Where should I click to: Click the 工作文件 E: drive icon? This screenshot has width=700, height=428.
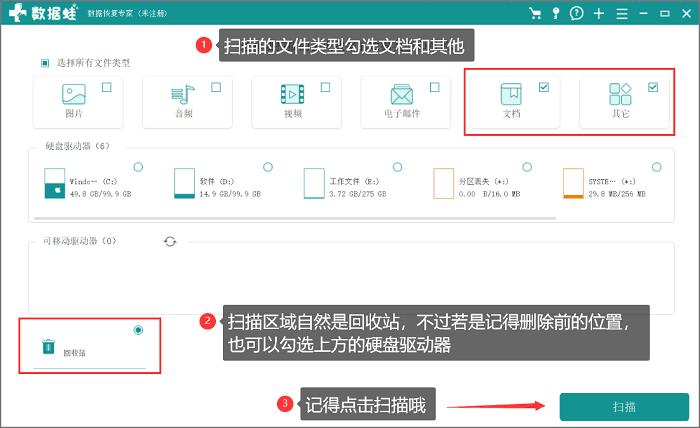(314, 183)
